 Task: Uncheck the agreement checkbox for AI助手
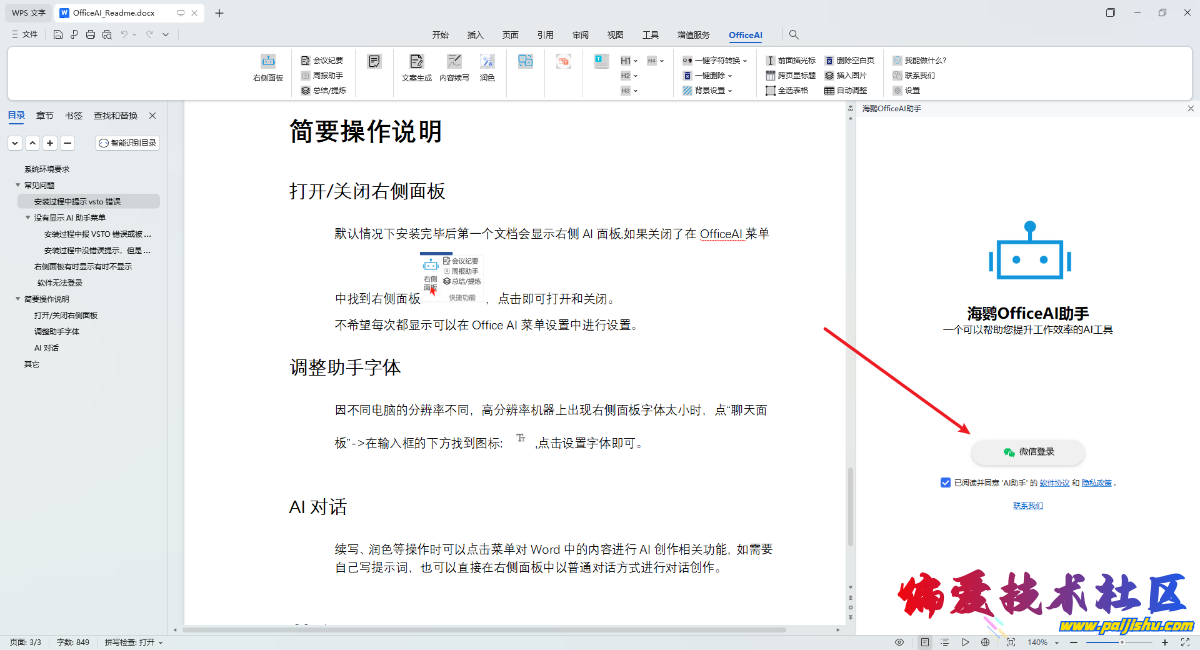[946, 482]
